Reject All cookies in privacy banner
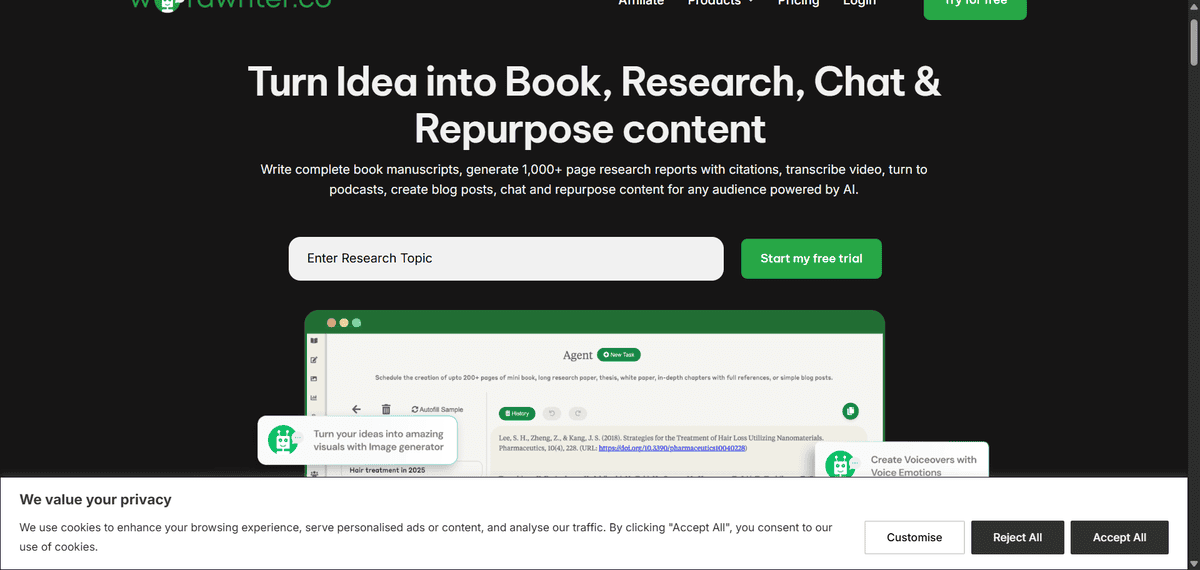 click(x=1017, y=538)
